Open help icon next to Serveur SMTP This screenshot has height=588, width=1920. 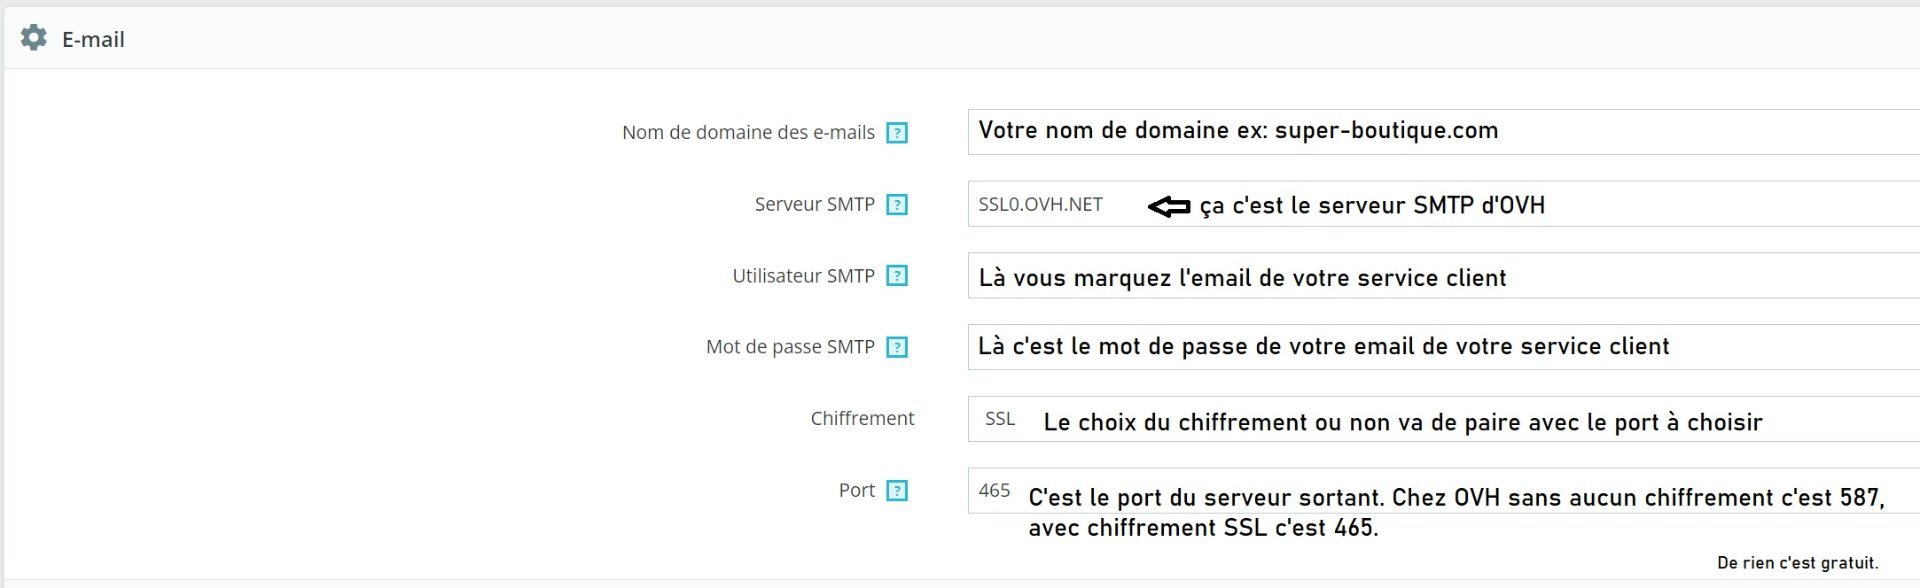(897, 205)
